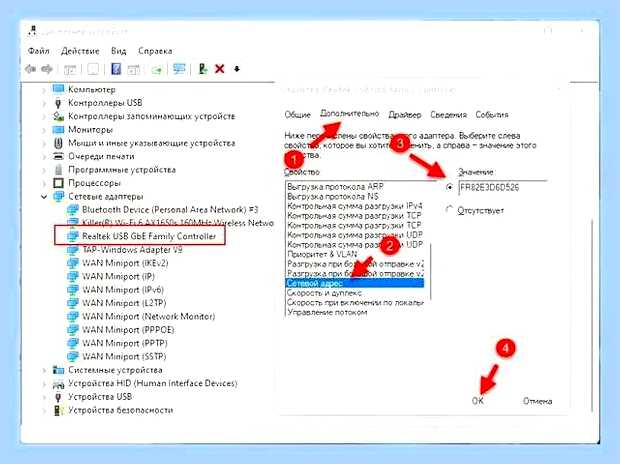The width and height of the screenshot is (620, 464).
Task: Select WAN Miniport (Network Monitor) entry
Action: coord(149,316)
